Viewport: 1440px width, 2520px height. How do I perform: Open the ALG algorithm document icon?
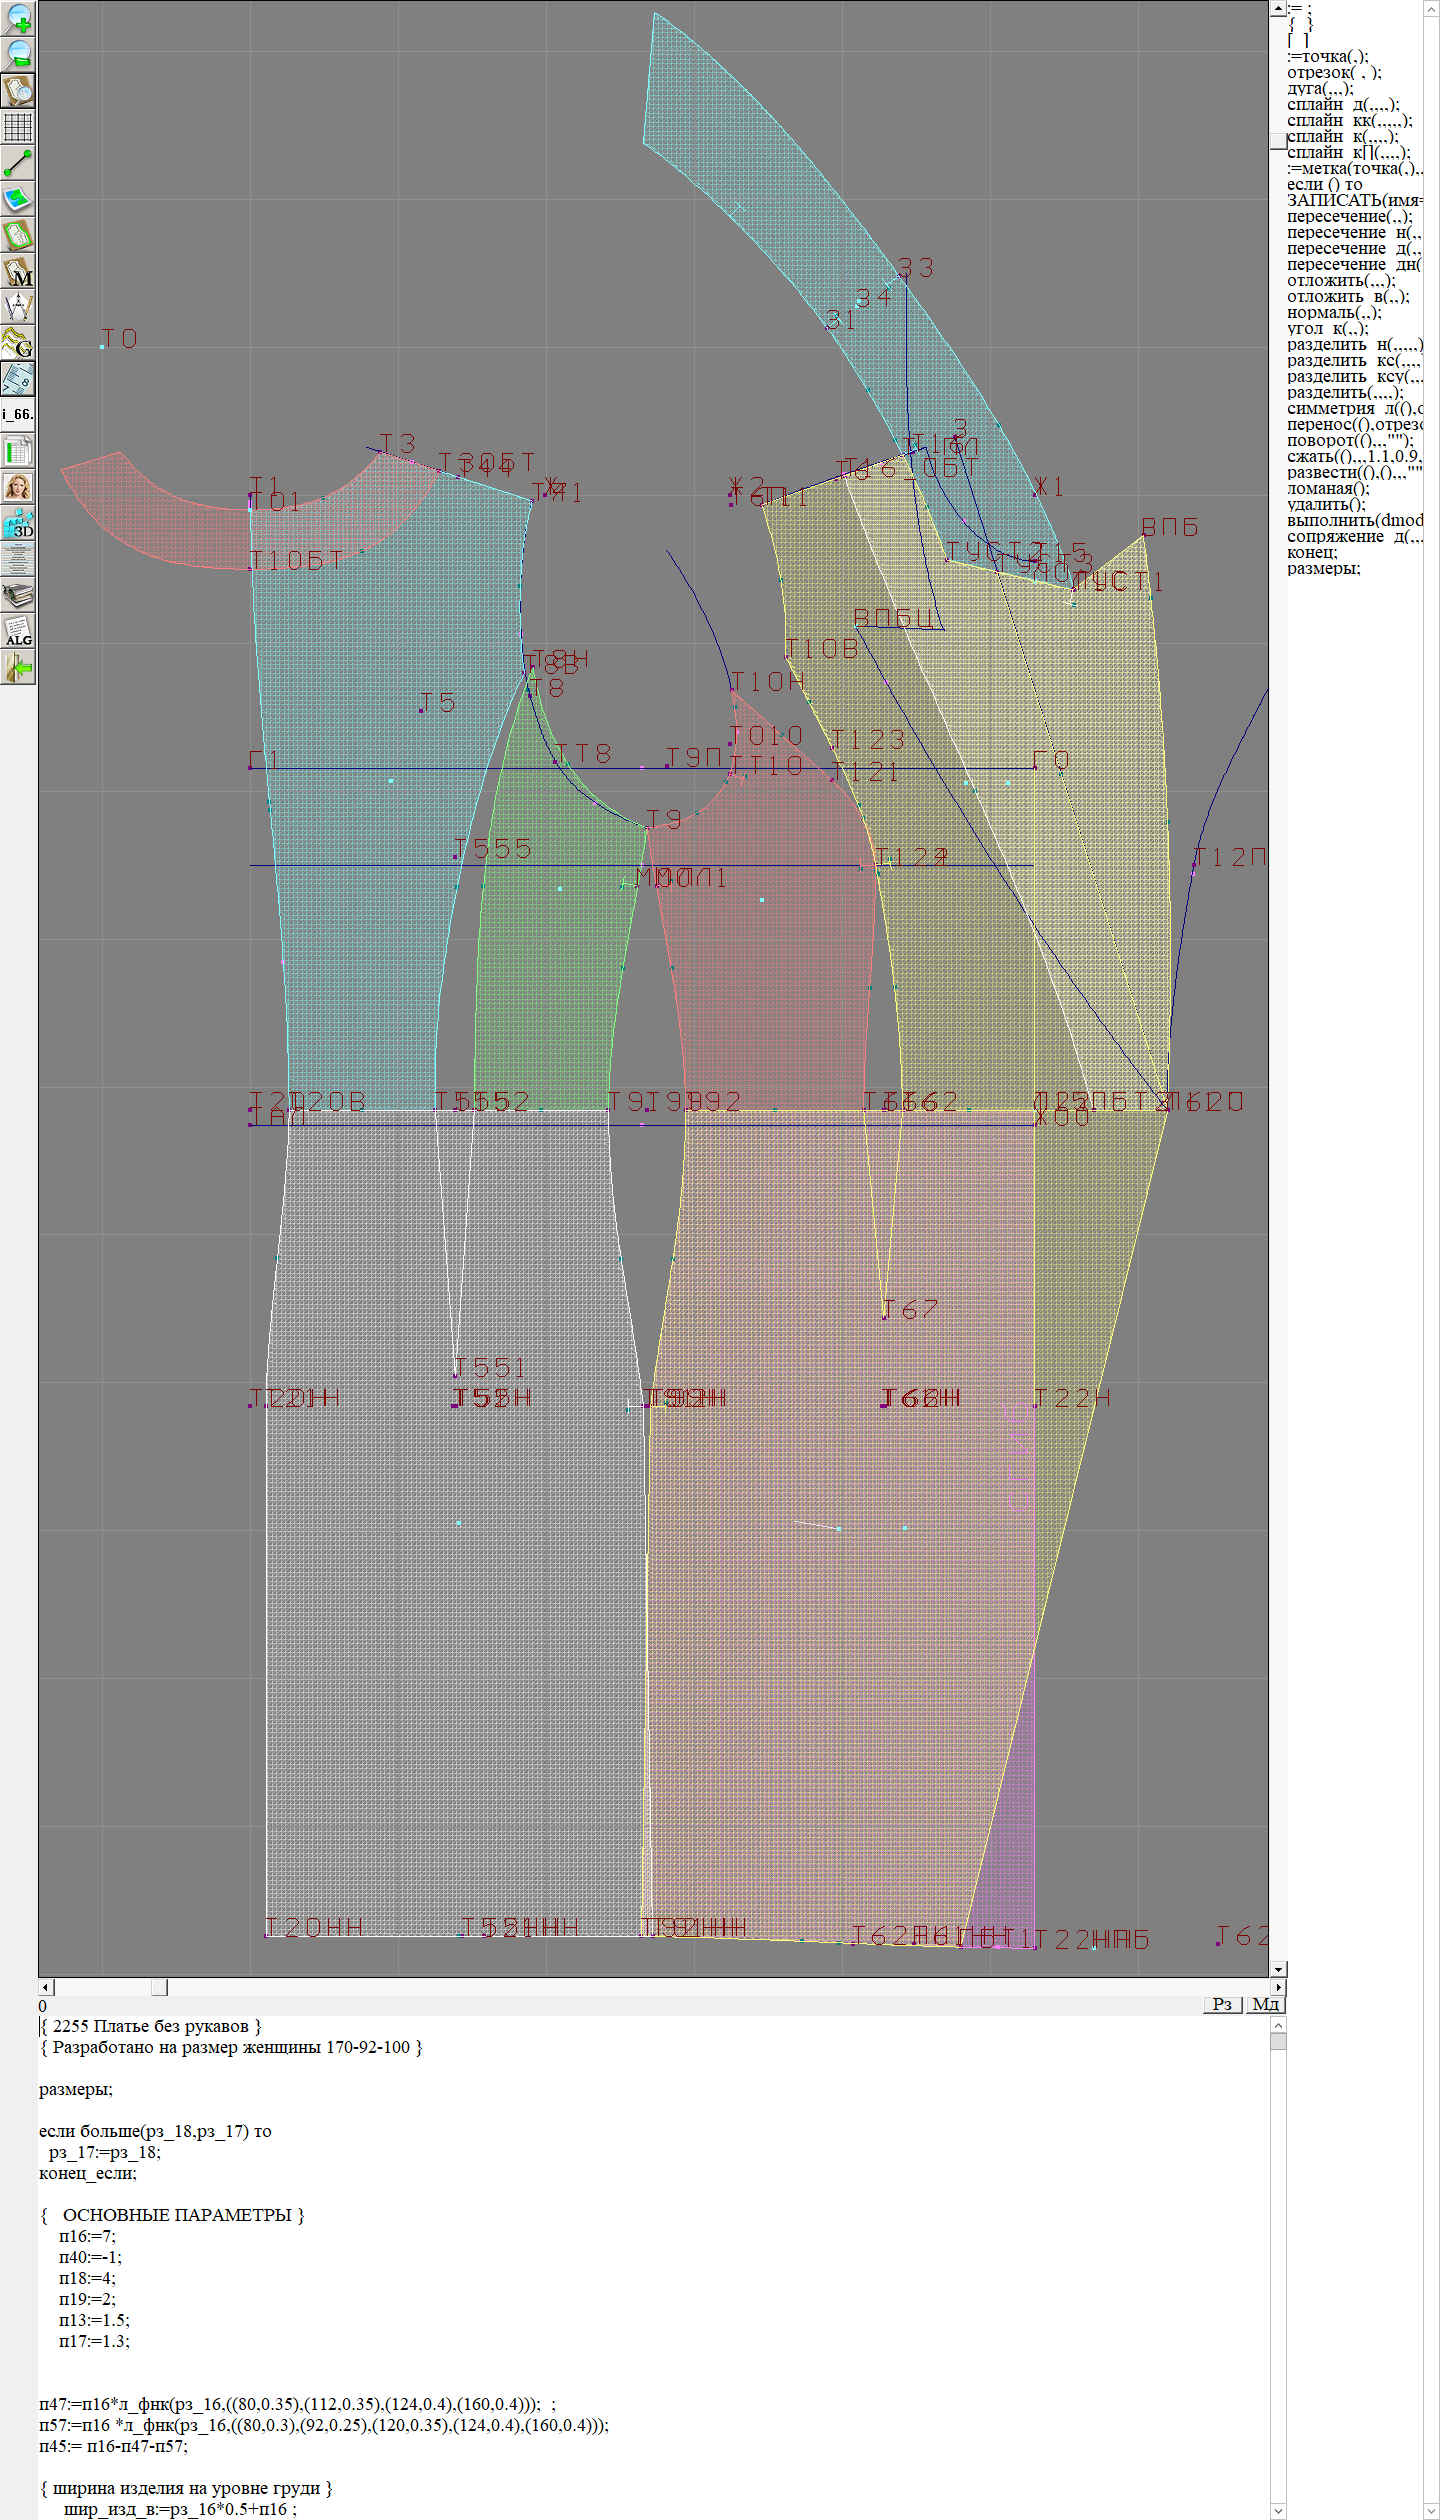(x=18, y=631)
